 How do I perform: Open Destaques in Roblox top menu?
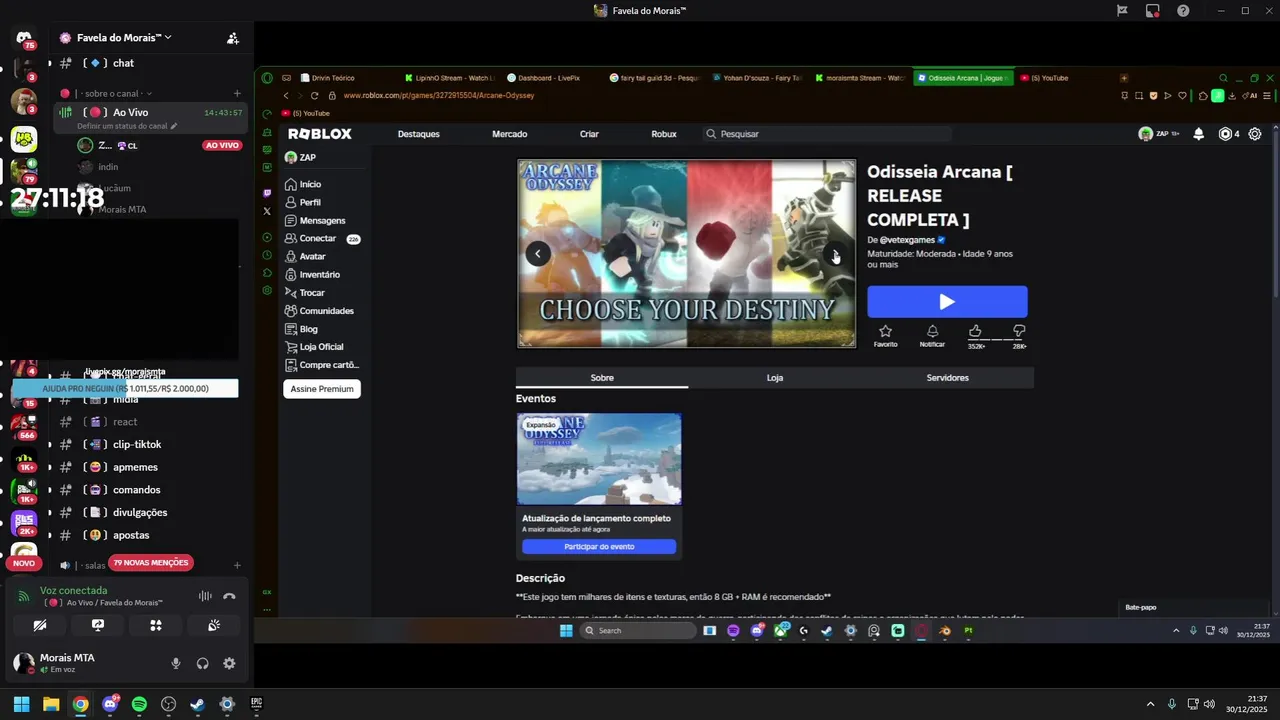[418, 134]
